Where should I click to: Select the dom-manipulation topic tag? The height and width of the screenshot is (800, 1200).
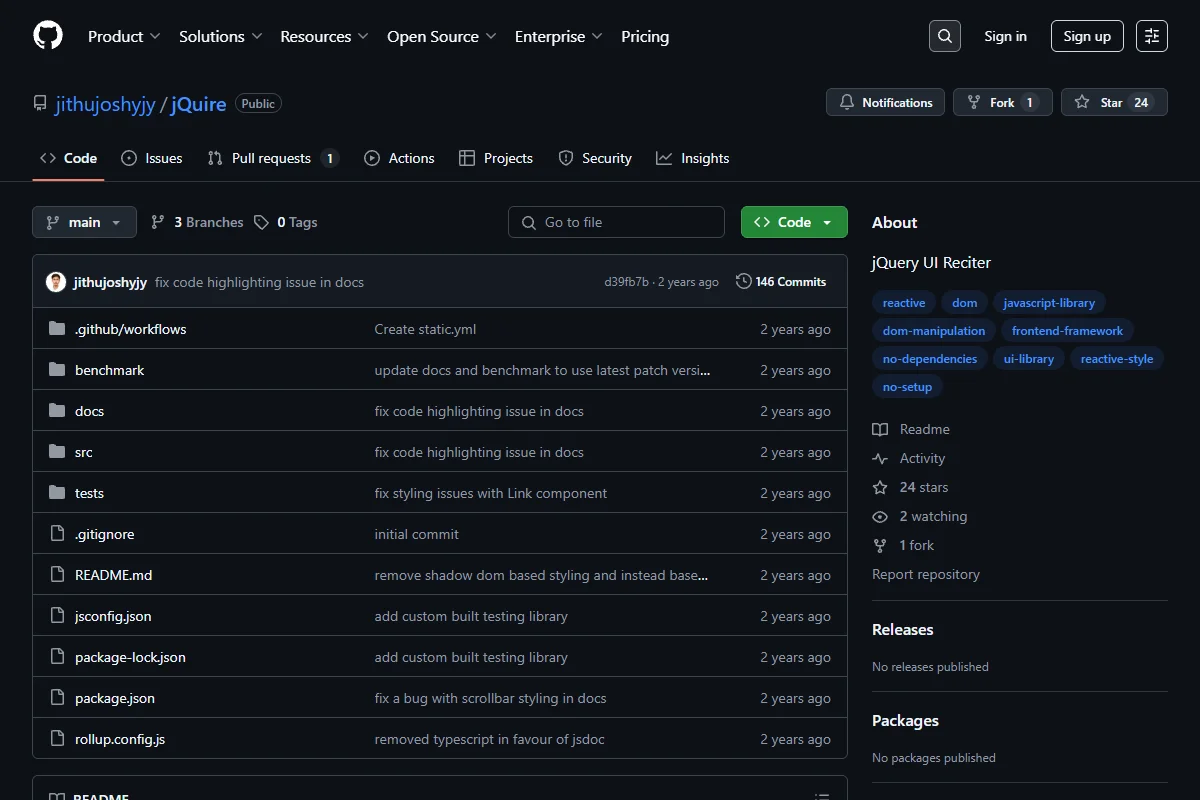point(934,331)
